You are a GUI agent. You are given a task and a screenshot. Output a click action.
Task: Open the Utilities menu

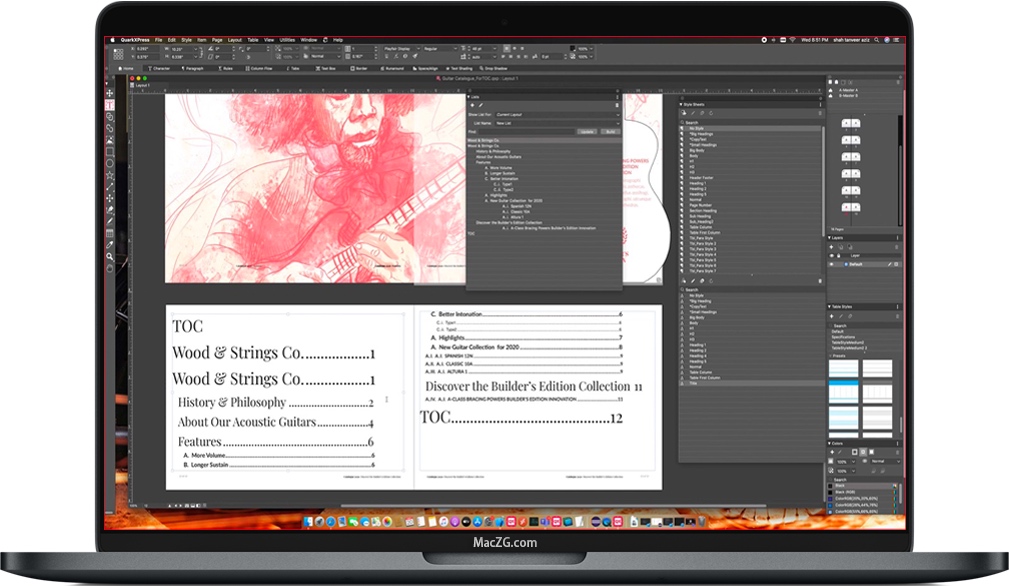coord(288,40)
